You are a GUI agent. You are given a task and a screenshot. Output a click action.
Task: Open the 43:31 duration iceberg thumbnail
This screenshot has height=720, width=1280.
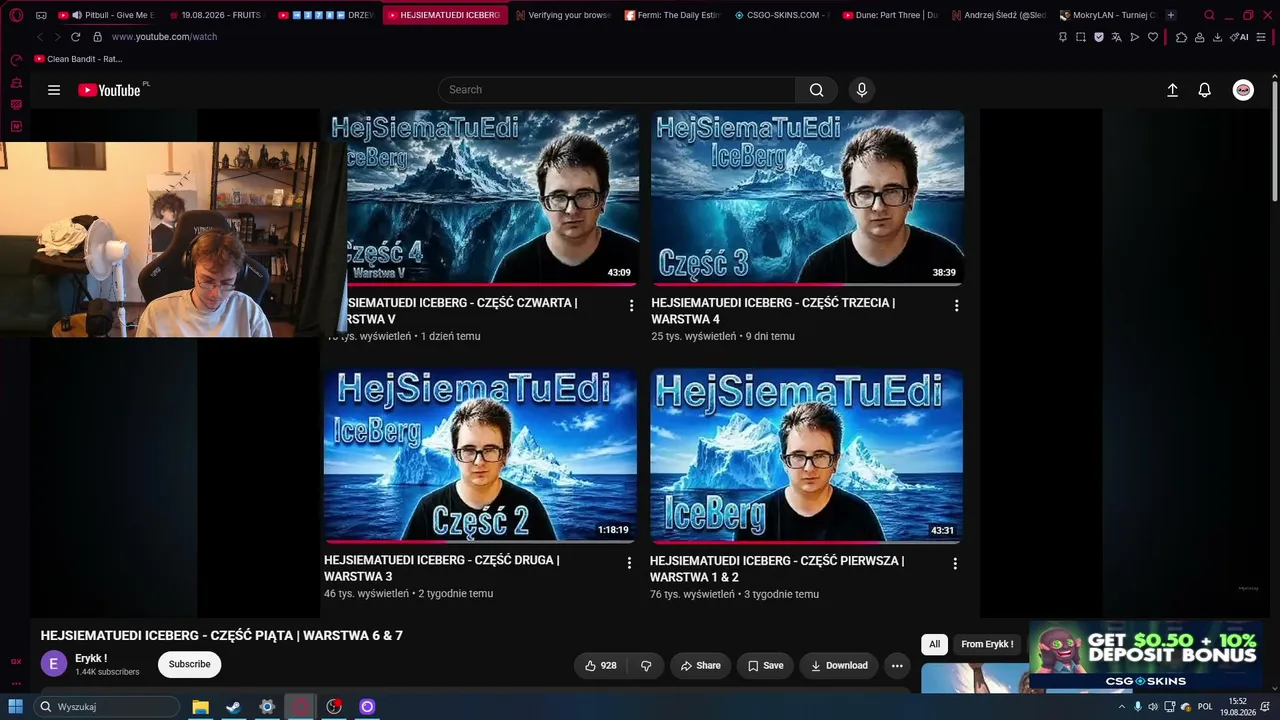coord(806,456)
